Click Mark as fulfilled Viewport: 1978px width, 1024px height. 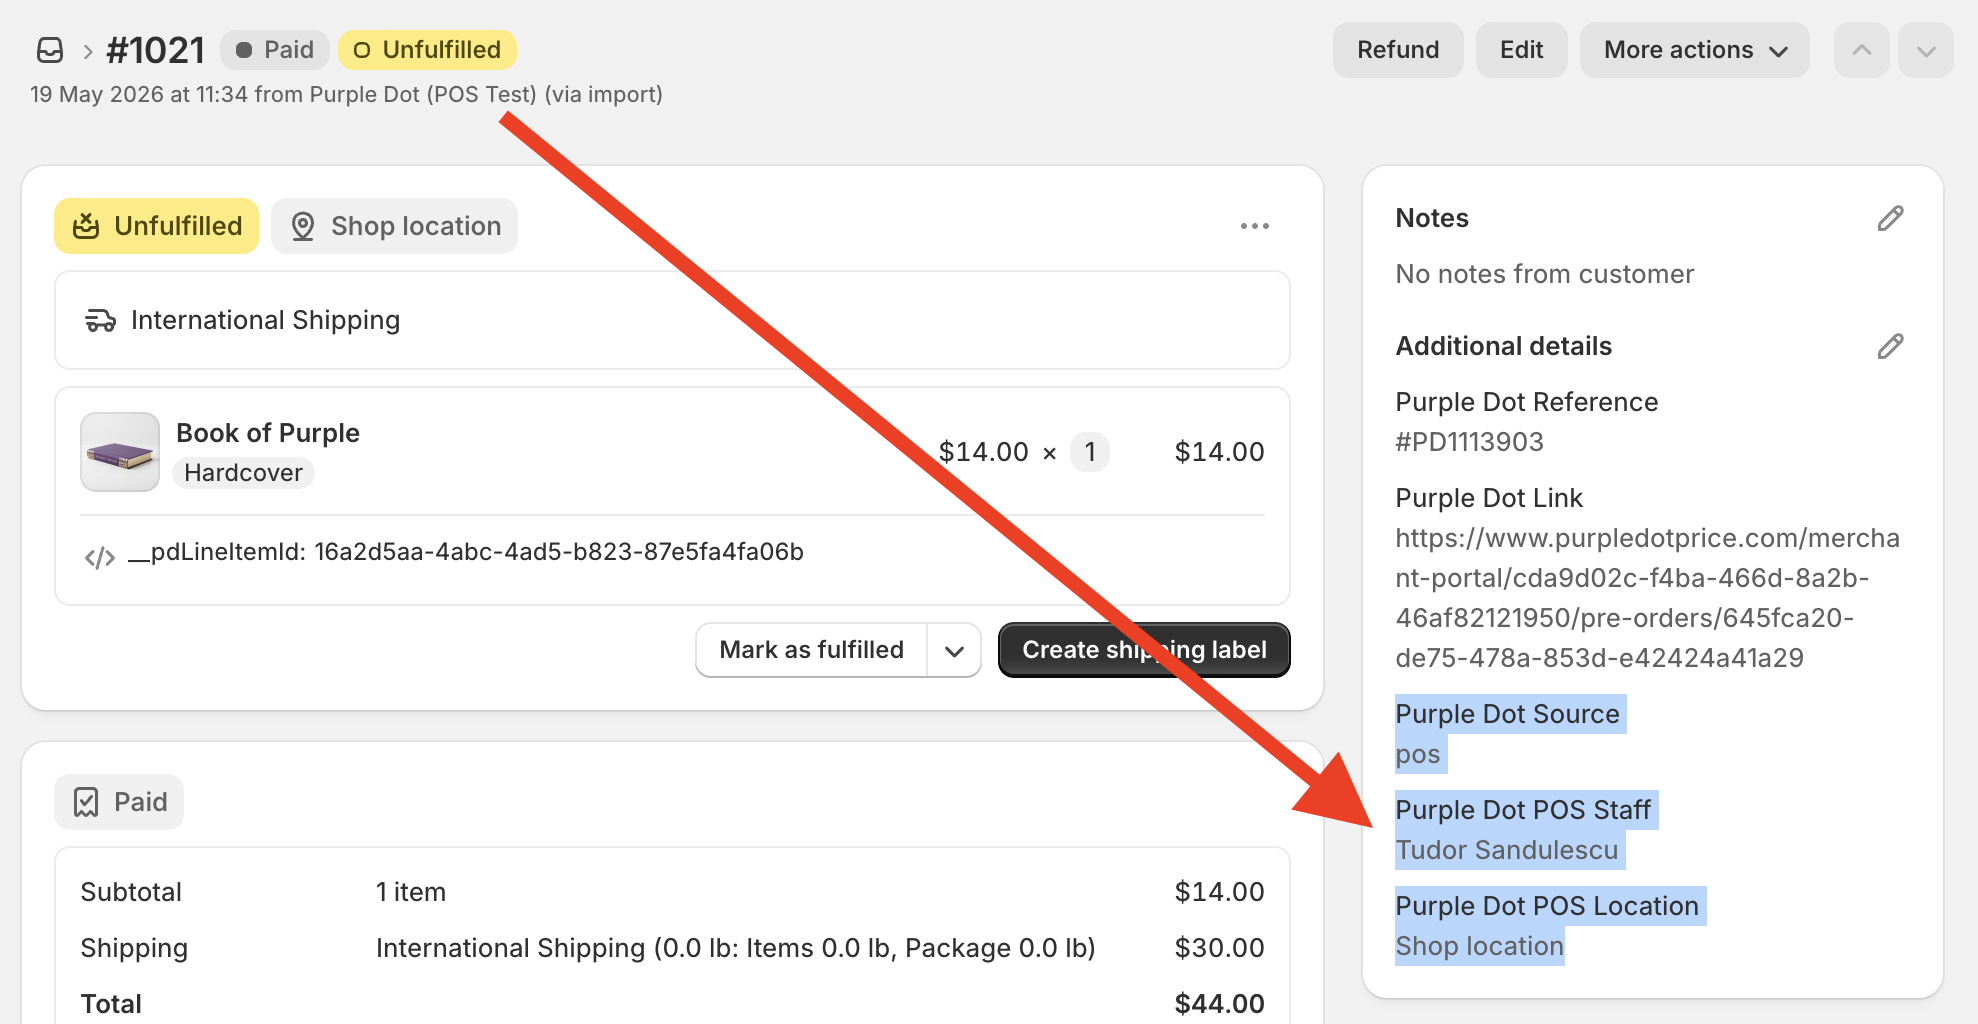[x=811, y=650]
